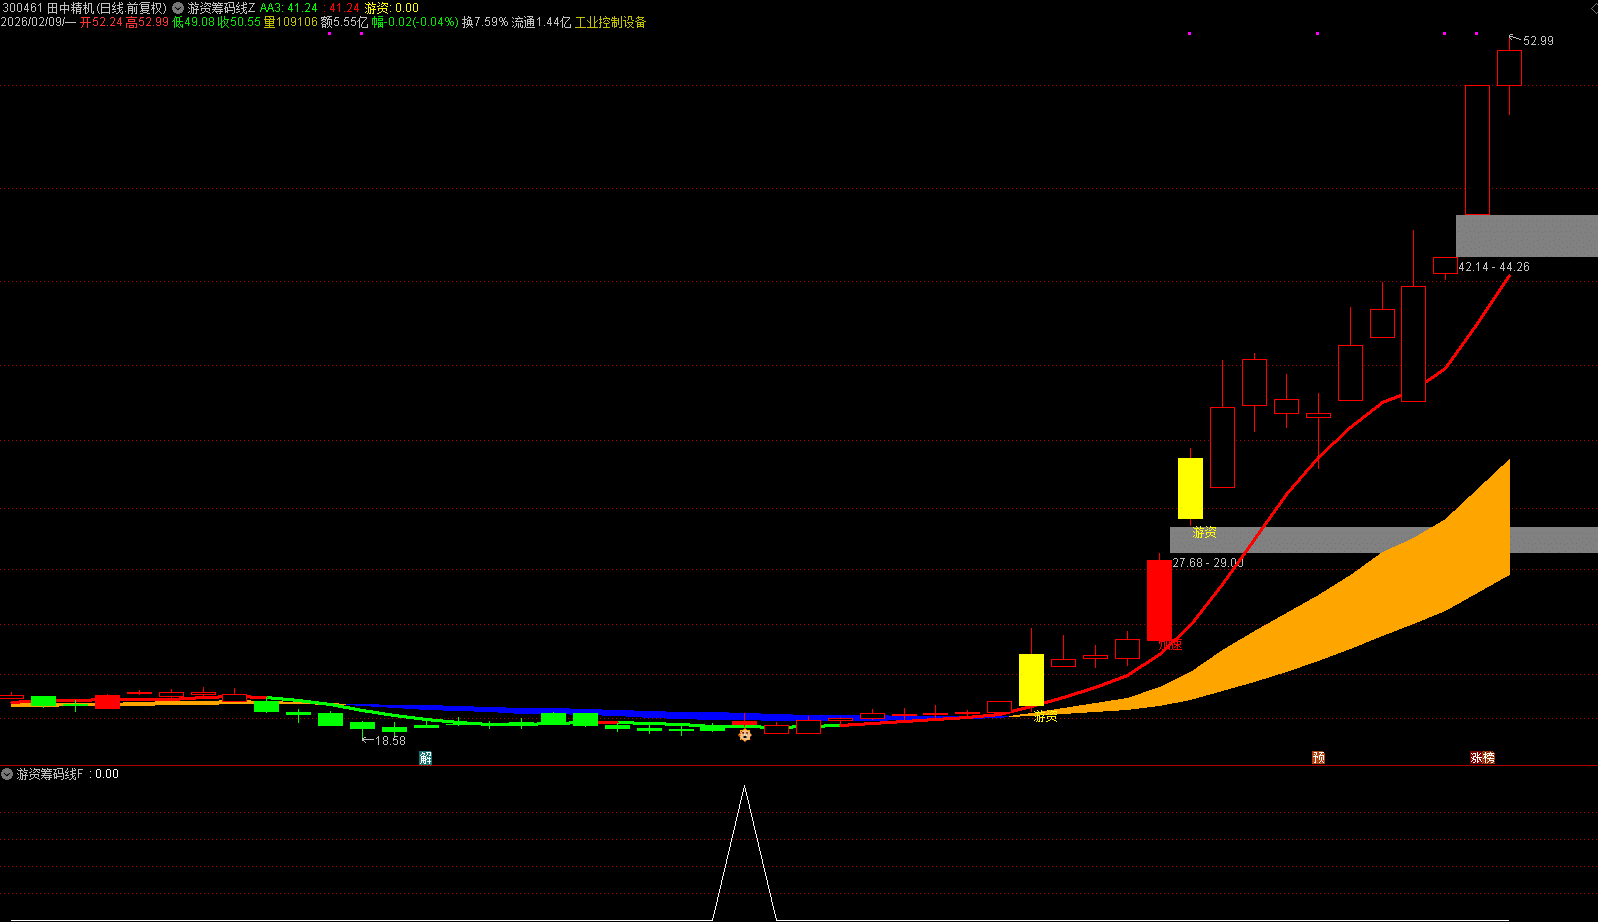This screenshot has height=922, width=1598.
Task: Open the 工业控制设备 industry sector link
Action: pos(610,22)
